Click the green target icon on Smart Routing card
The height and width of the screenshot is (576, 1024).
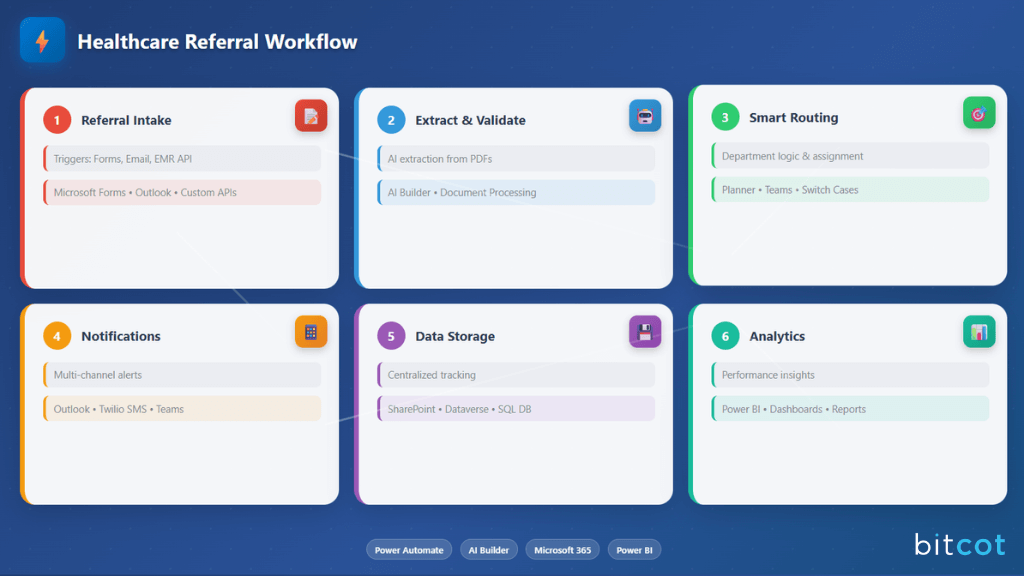pos(979,113)
